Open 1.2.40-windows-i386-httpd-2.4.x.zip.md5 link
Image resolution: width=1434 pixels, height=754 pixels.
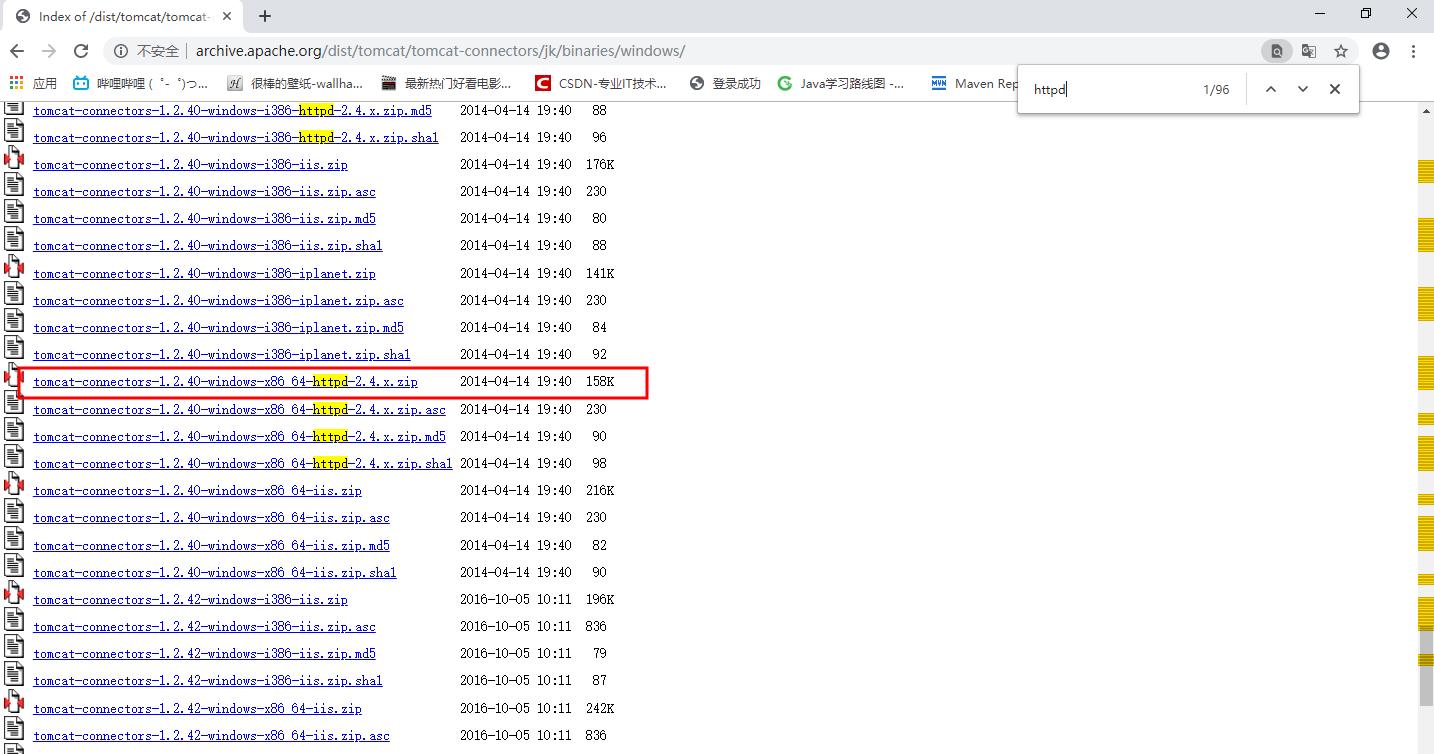click(x=232, y=110)
